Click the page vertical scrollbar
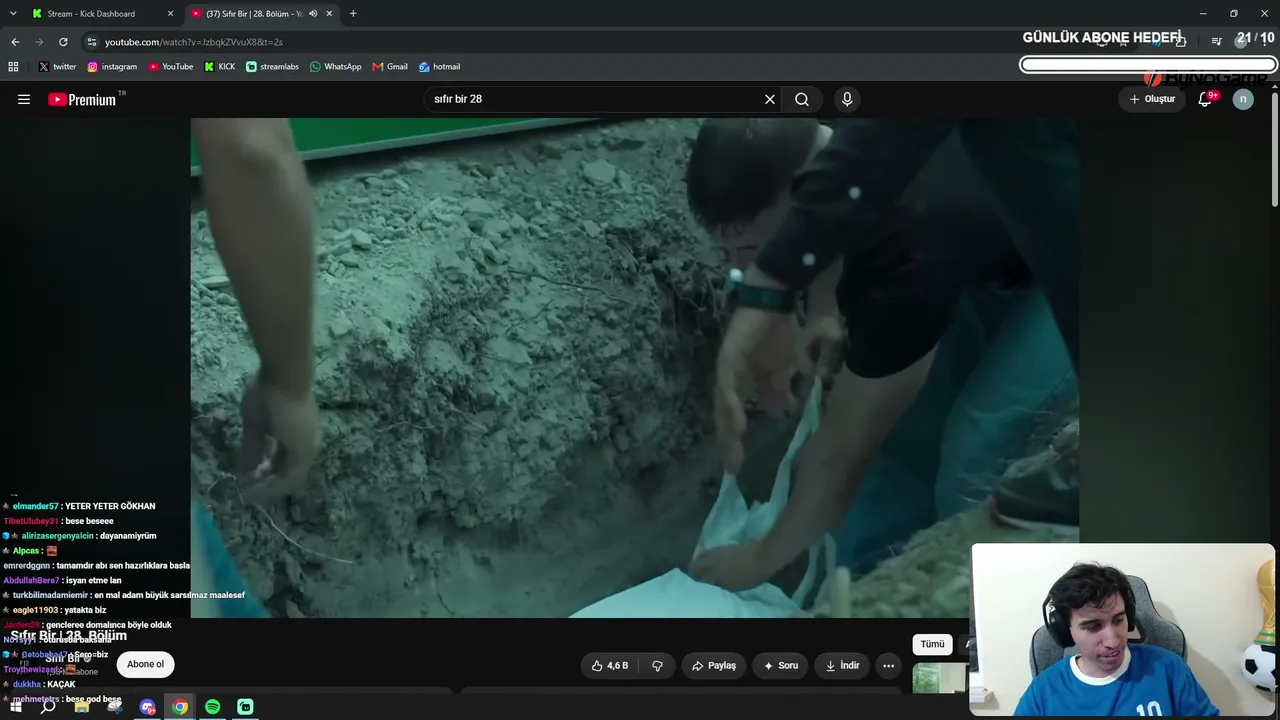The height and width of the screenshot is (720, 1280). pos(1274,150)
